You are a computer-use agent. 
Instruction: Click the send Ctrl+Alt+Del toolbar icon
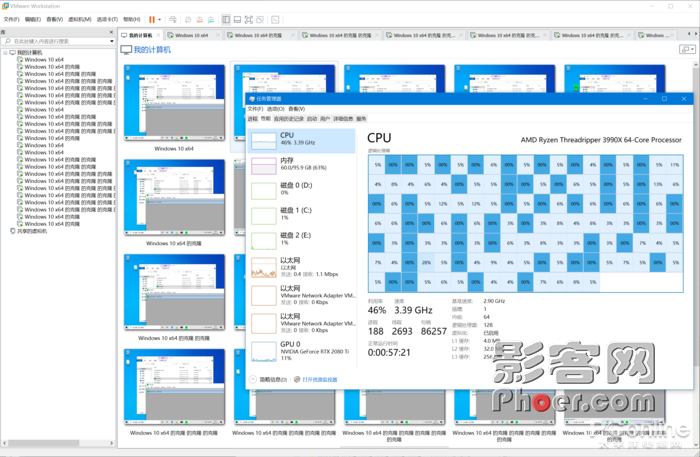[x=173, y=20]
